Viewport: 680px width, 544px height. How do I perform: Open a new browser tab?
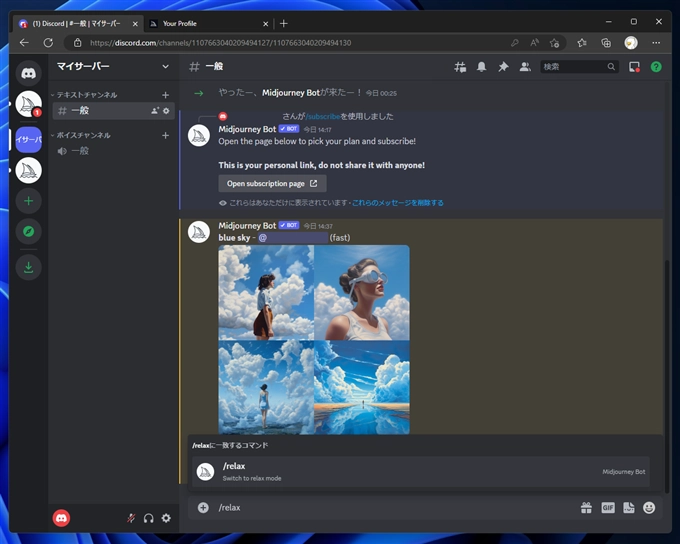(284, 23)
